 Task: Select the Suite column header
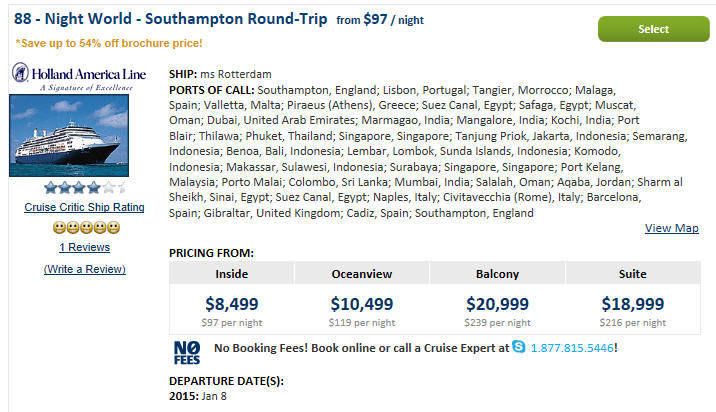(x=632, y=274)
